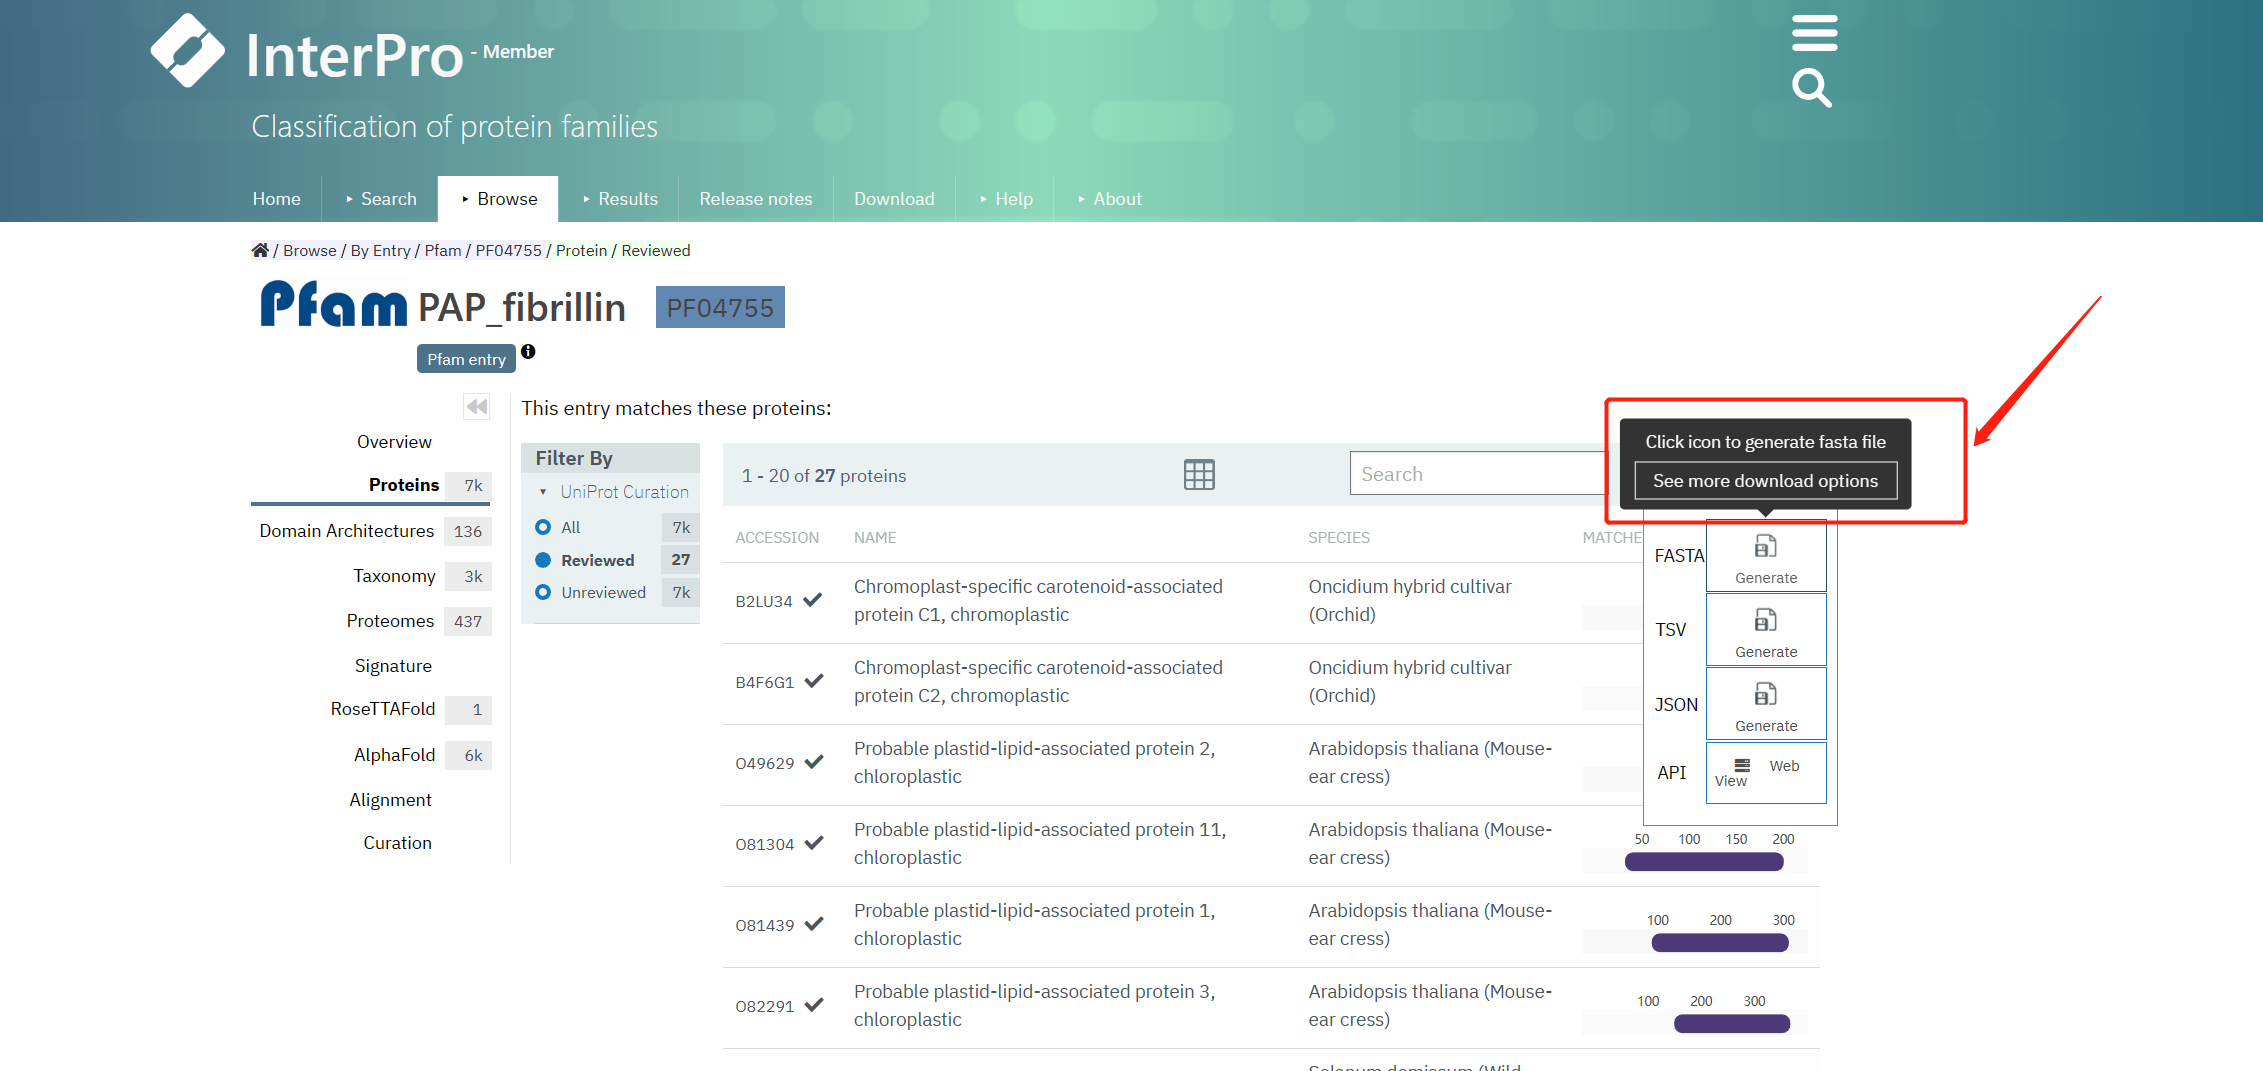Click reviewed checkmark icon for B2LU34
The width and height of the screenshot is (2263, 1071).
click(x=813, y=600)
